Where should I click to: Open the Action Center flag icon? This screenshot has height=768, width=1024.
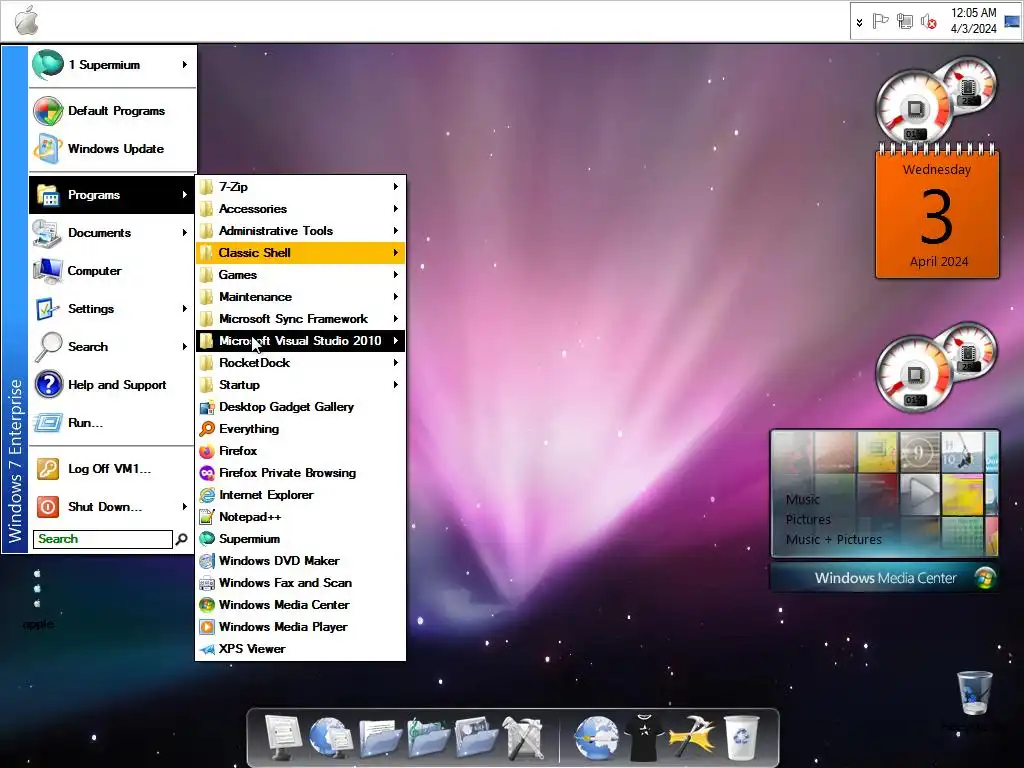(x=880, y=22)
